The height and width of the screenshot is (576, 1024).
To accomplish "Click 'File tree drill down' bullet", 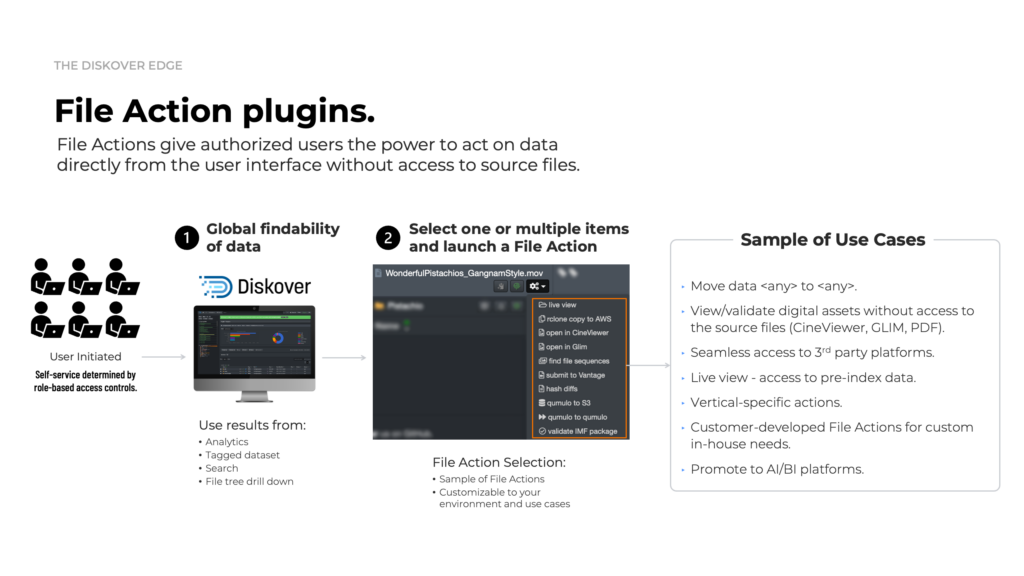I will pos(249,481).
